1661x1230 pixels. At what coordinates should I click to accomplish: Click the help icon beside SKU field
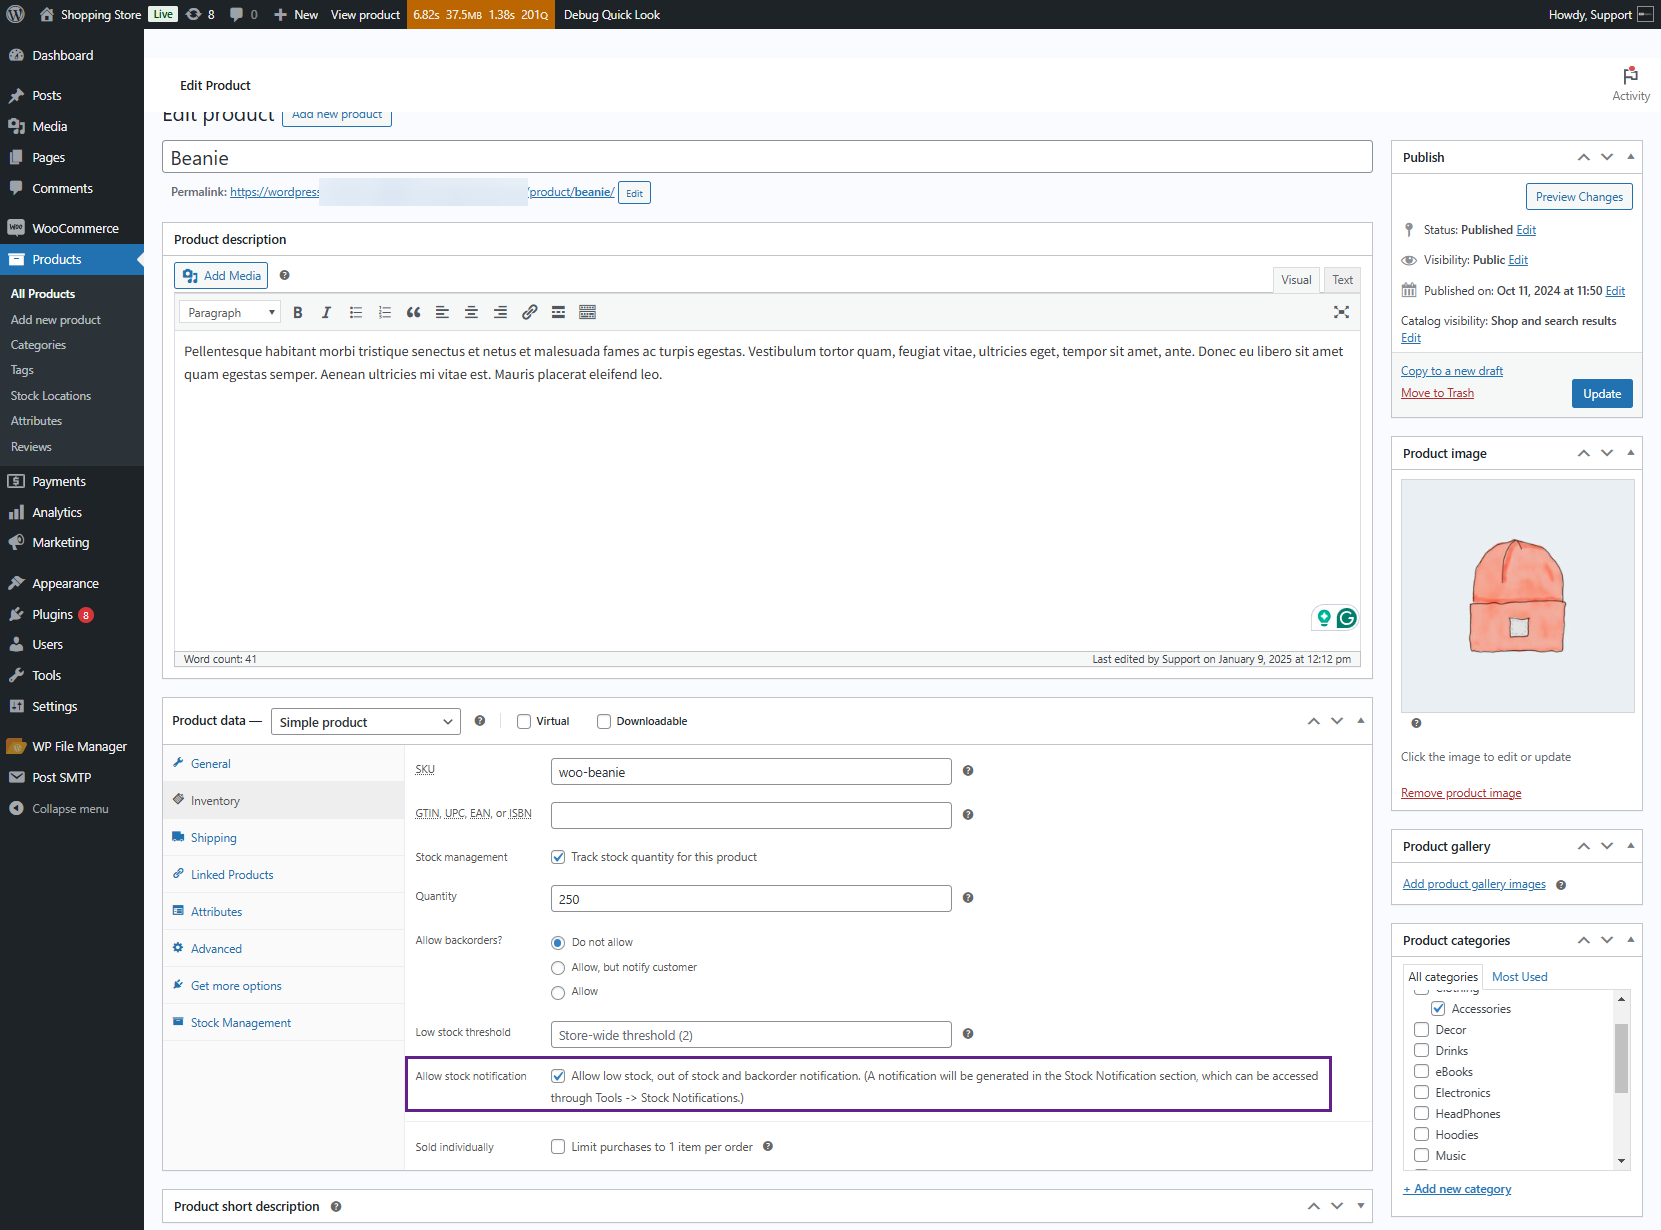click(x=967, y=771)
